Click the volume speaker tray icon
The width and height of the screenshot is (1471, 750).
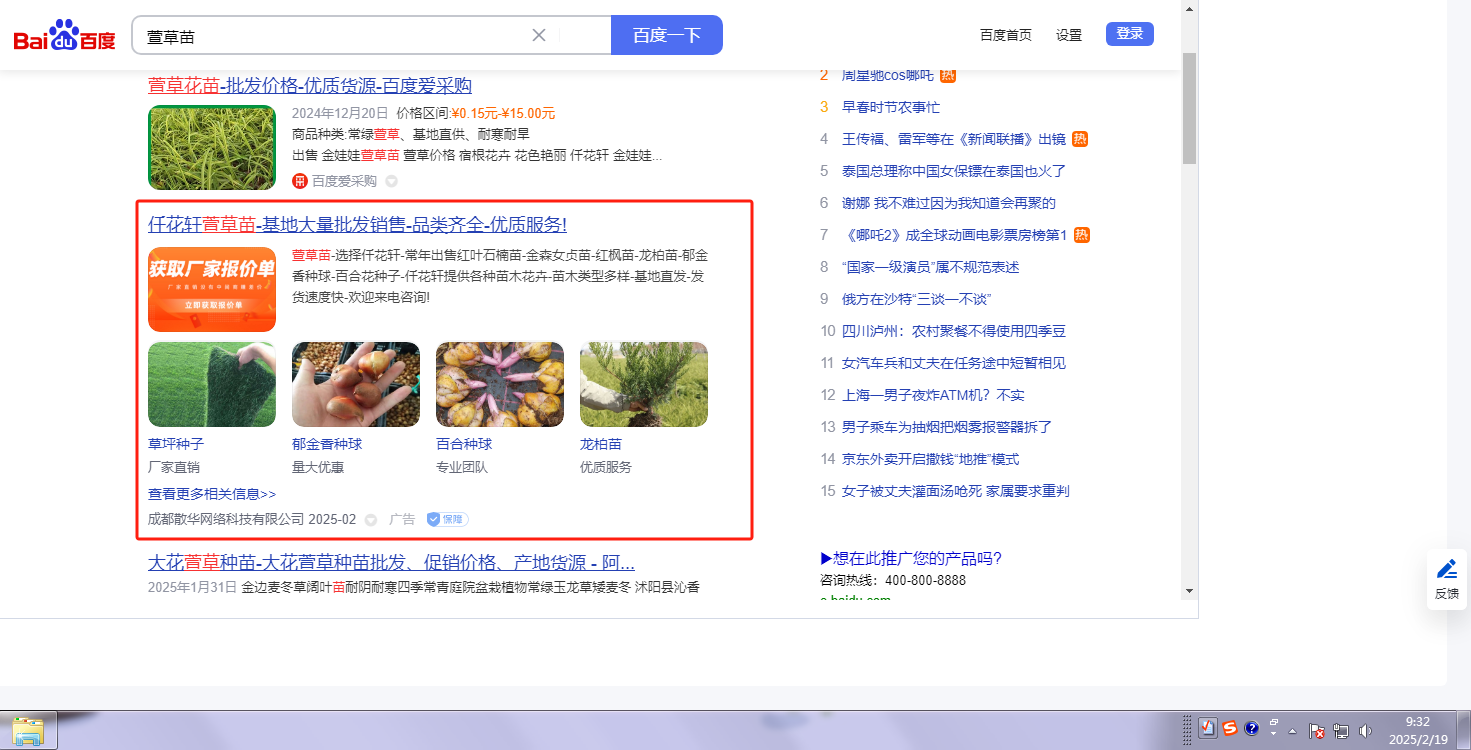click(1366, 731)
